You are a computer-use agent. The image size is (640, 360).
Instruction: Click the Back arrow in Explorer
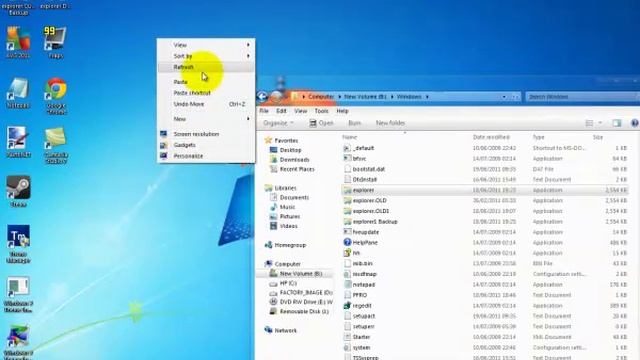262,97
